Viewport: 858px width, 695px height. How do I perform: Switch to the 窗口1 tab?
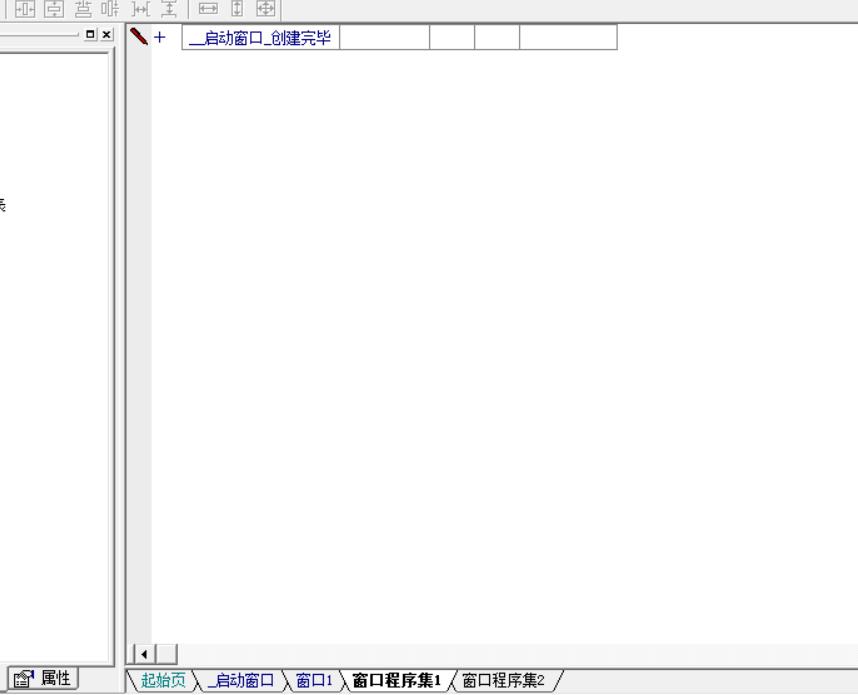click(x=313, y=681)
